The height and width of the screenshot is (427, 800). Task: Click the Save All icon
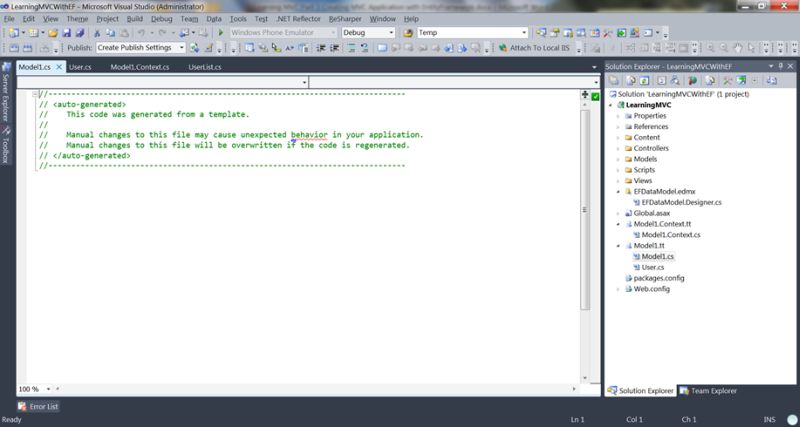coord(80,33)
